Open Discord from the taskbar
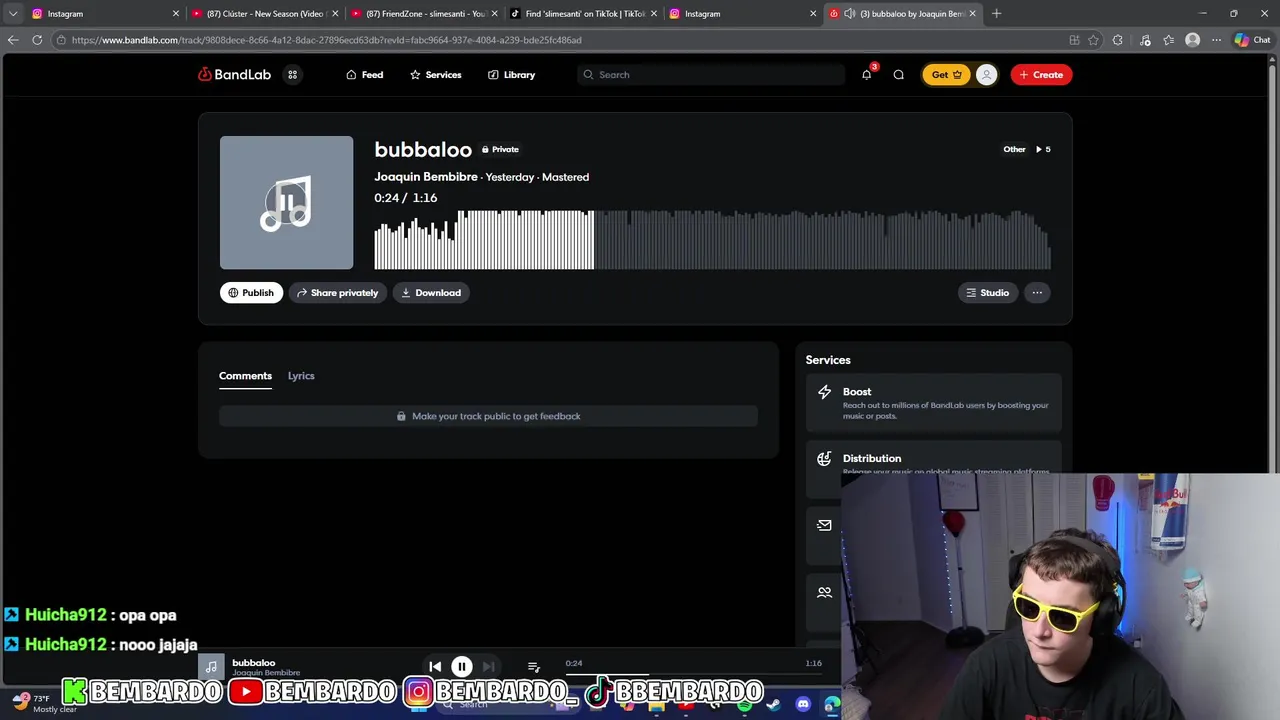This screenshot has width=1280, height=720. click(x=803, y=705)
